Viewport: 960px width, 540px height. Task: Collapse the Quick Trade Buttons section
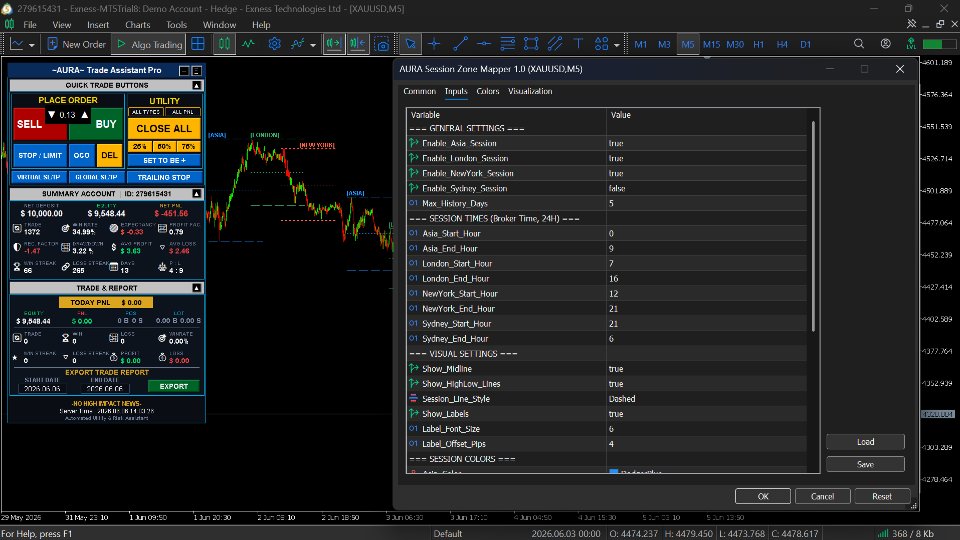click(197, 85)
